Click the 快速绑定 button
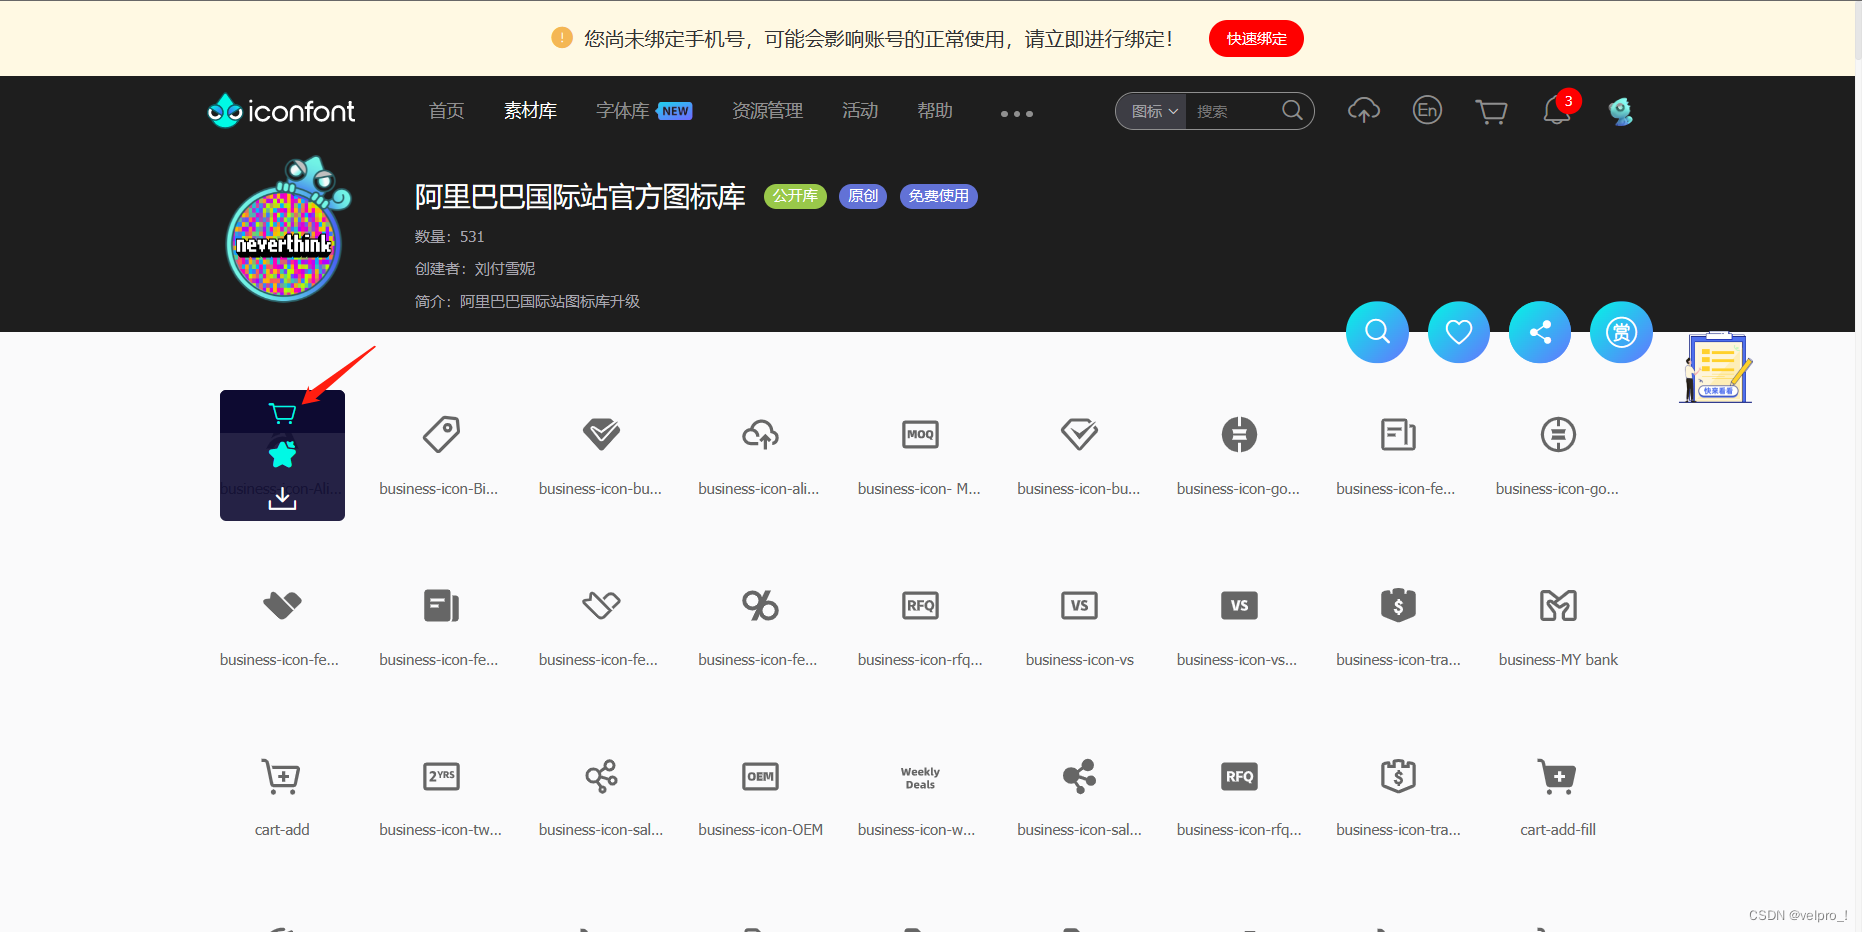 [x=1256, y=39]
